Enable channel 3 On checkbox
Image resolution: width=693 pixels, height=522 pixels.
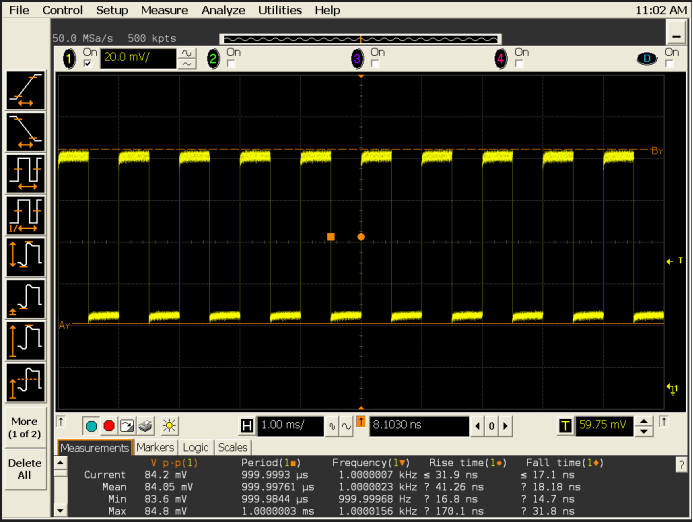coord(375,64)
